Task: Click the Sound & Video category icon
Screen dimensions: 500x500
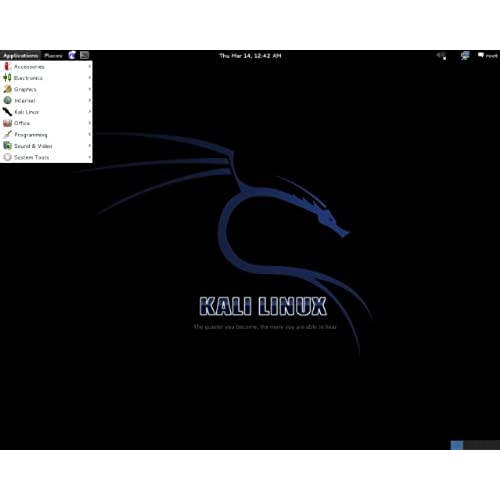Action: 7,146
